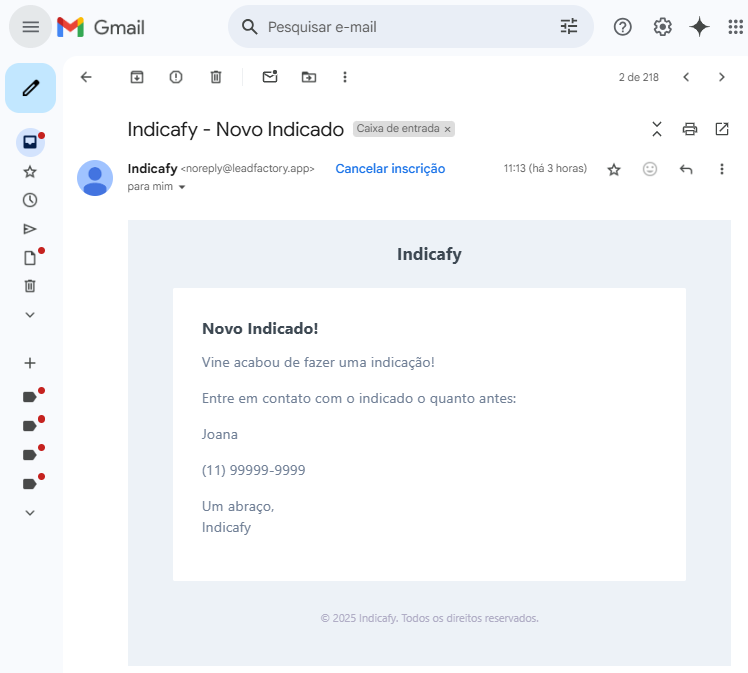
Task: Click the 2025 Indicafy copyright footer
Action: pyautogui.click(x=429, y=618)
